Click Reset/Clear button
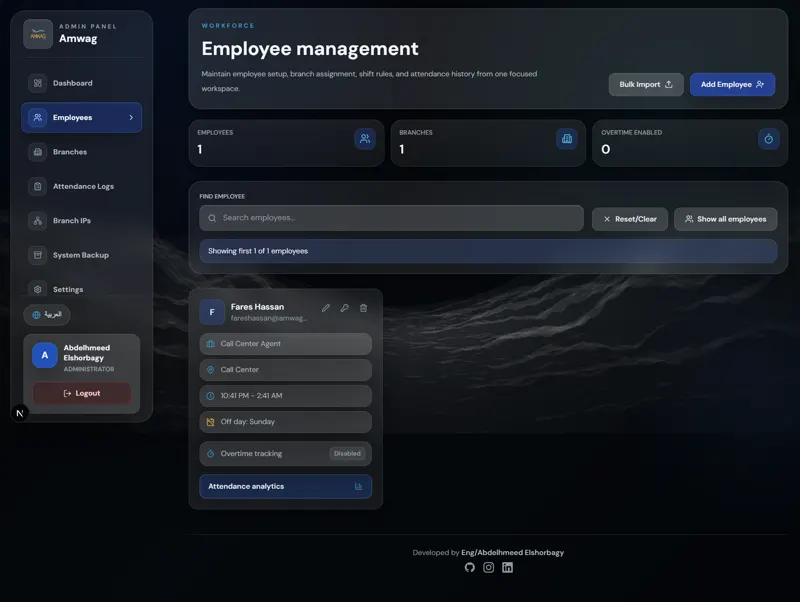The width and height of the screenshot is (800, 602). point(630,219)
